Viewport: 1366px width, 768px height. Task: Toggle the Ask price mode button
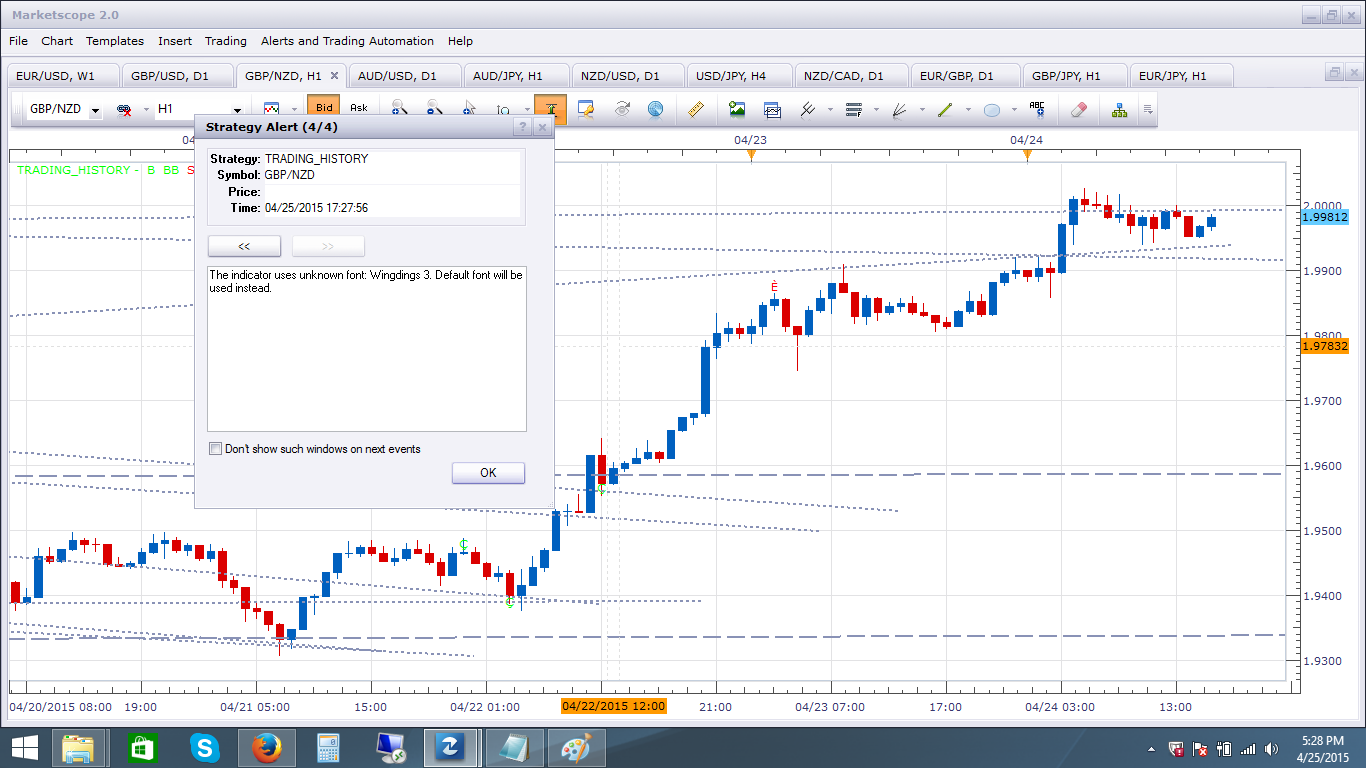359,108
